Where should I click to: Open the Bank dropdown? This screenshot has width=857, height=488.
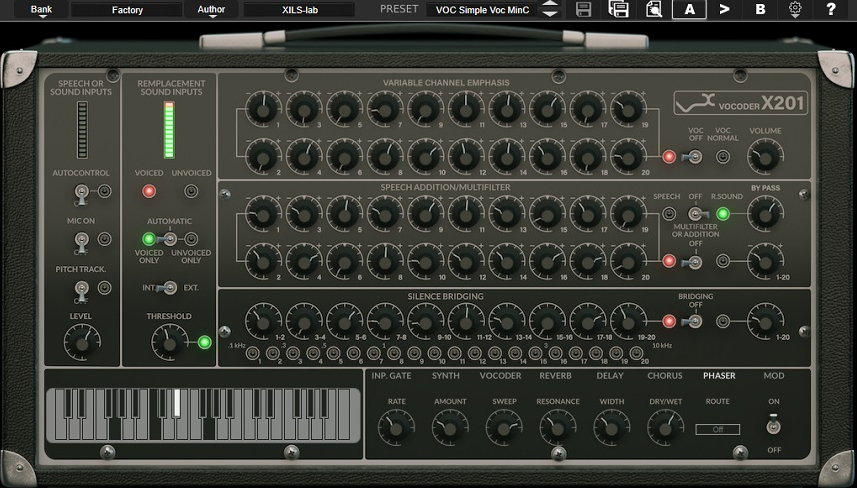tap(42, 10)
